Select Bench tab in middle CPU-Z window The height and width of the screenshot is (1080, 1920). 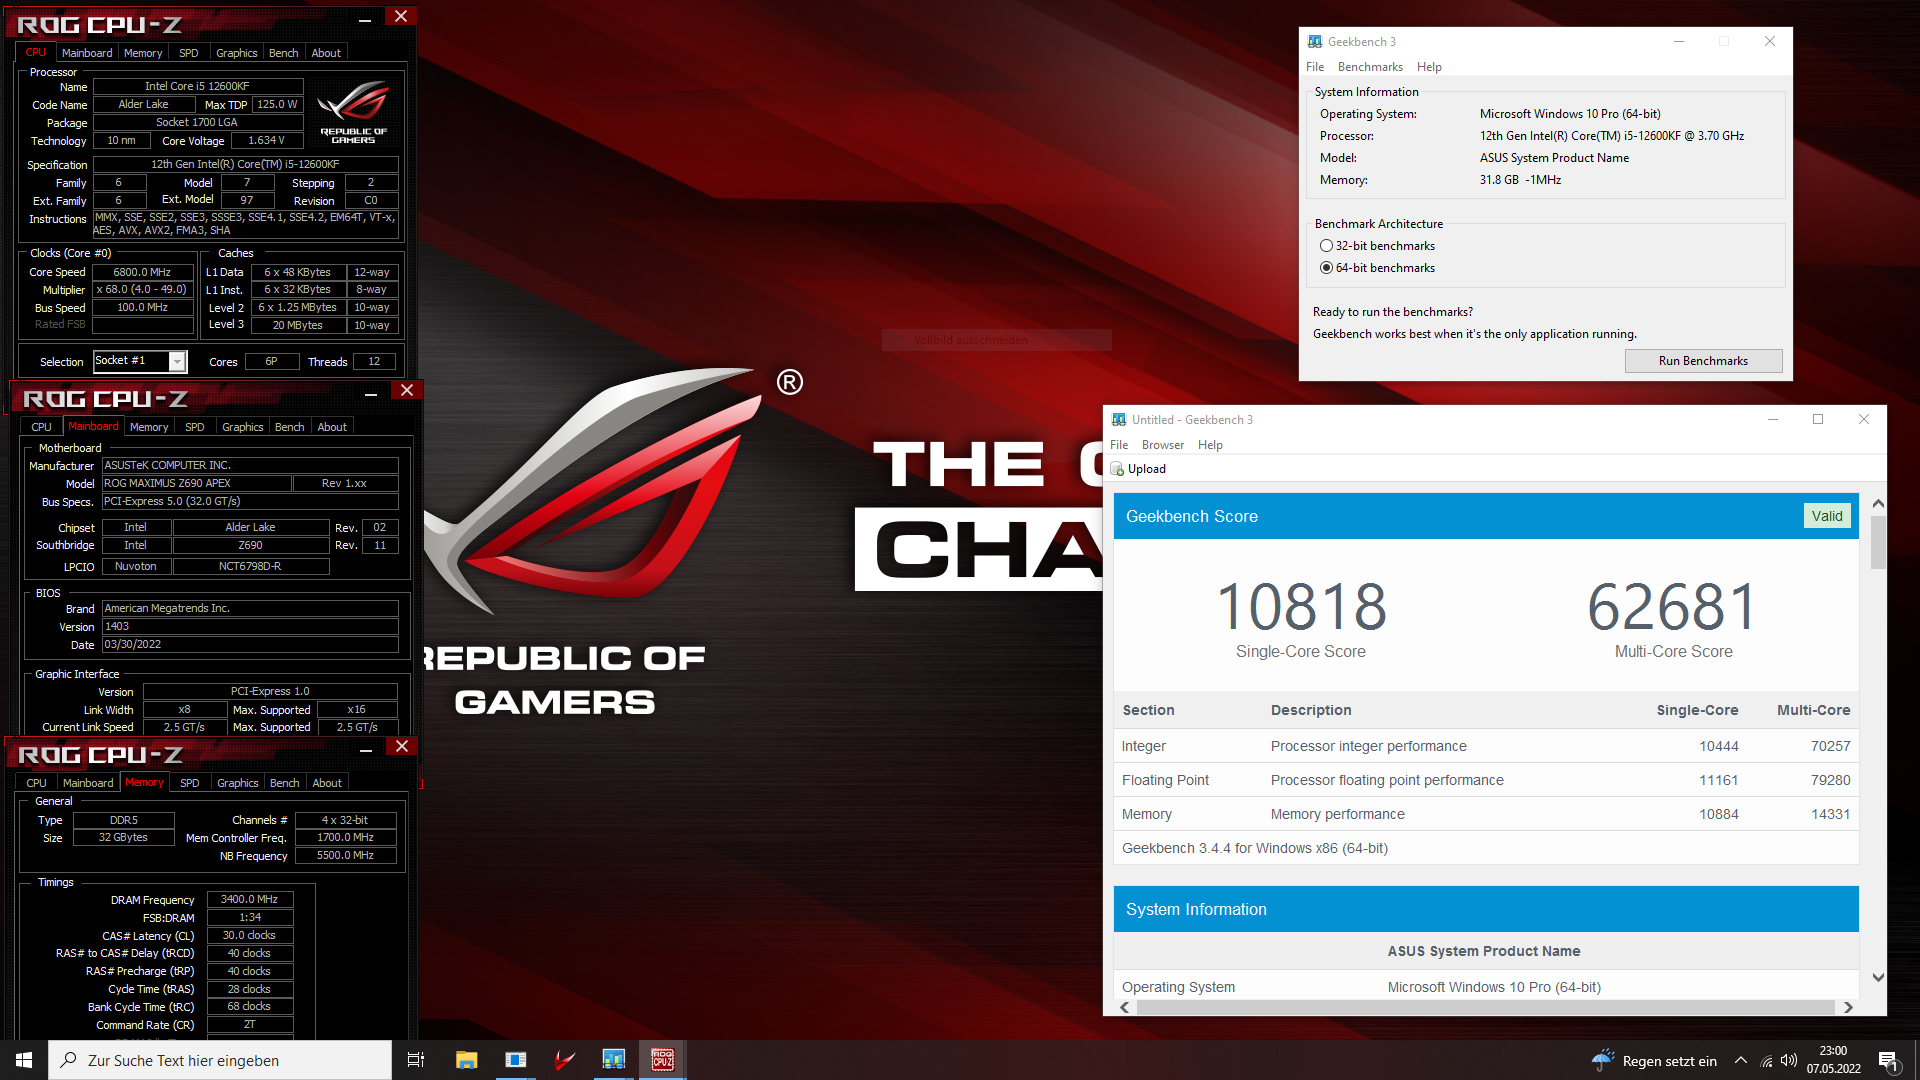tap(290, 427)
